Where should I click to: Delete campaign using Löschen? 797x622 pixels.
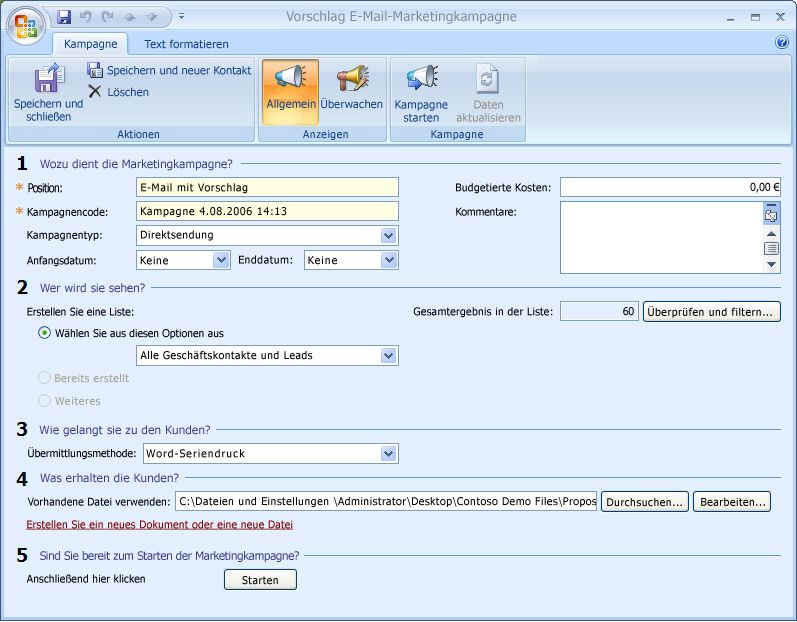(x=118, y=92)
